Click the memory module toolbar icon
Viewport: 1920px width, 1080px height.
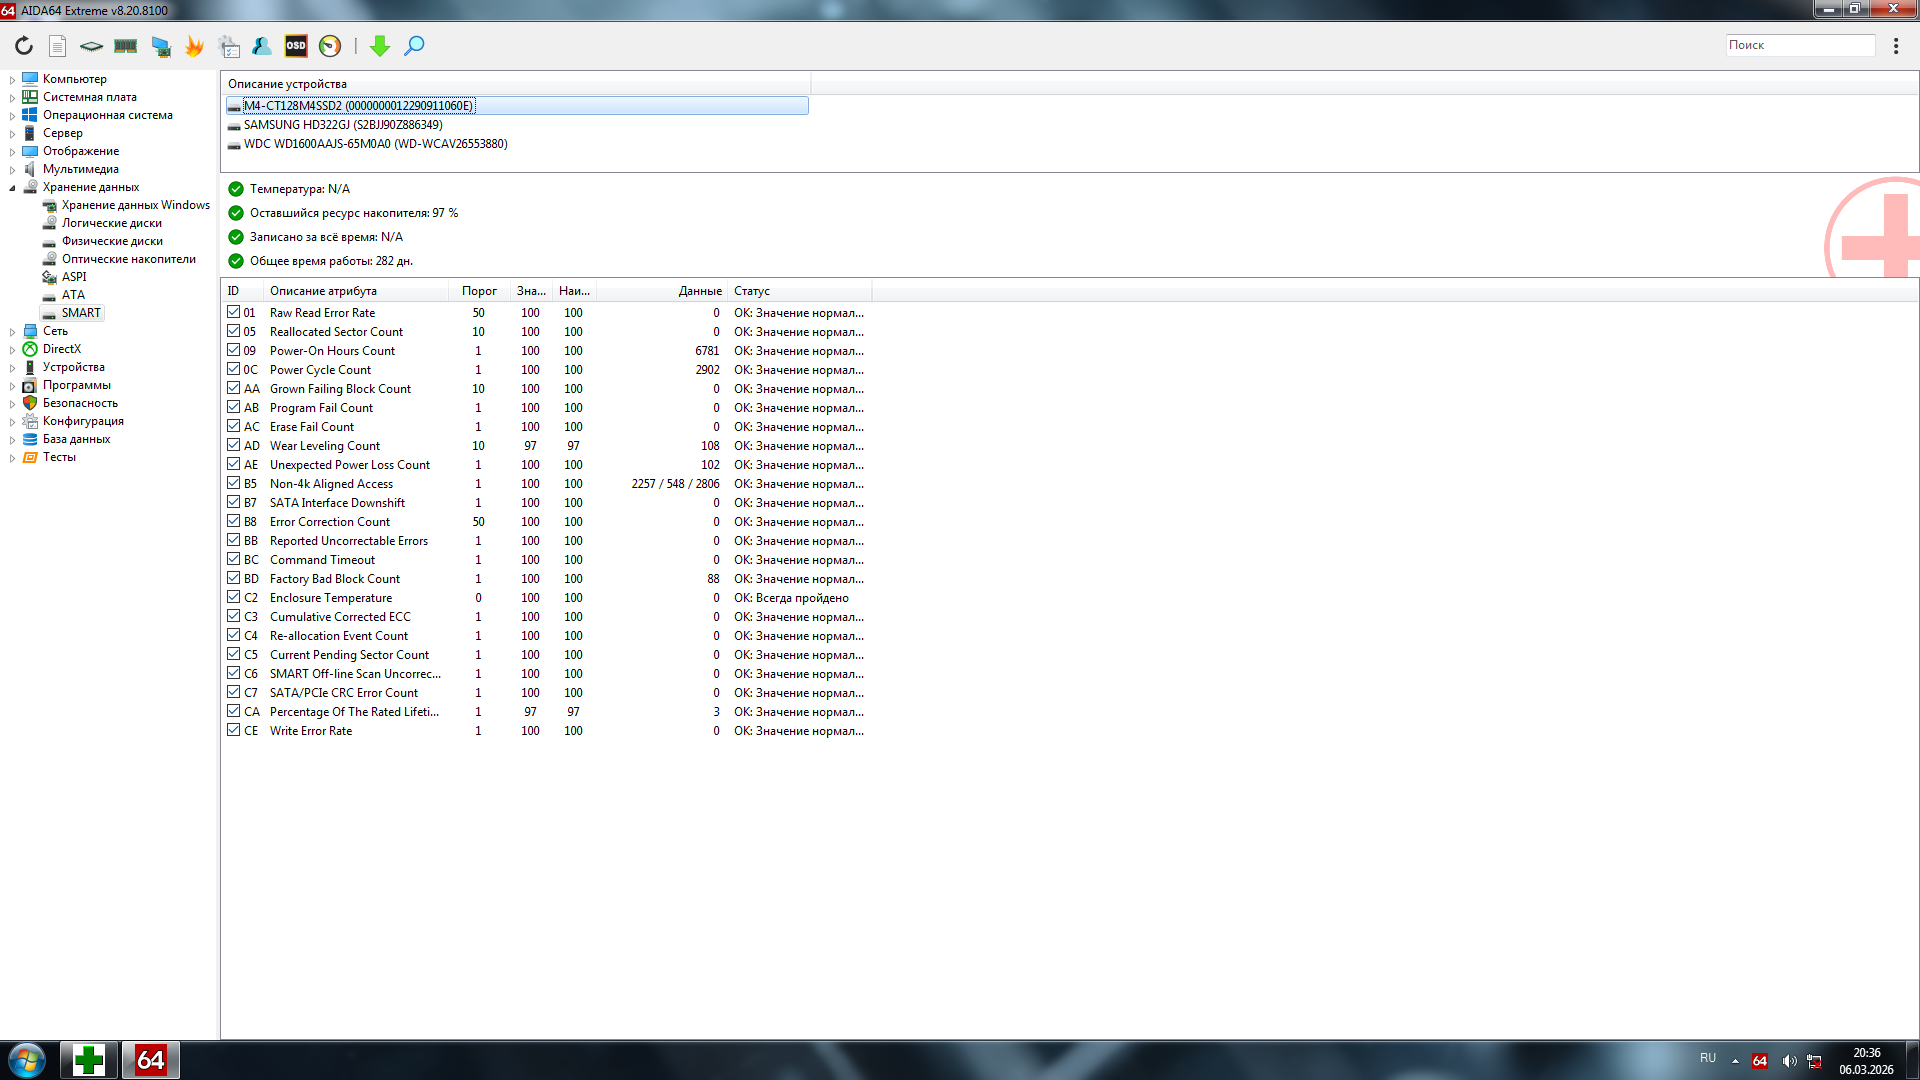coord(126,46)
